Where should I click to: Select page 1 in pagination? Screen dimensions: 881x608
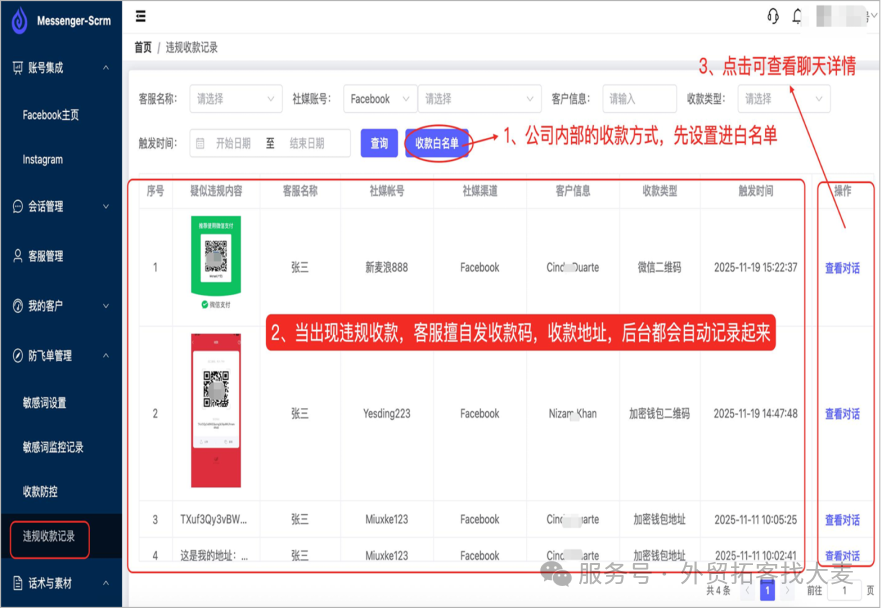pyautogui.click(x=767, y=590)
